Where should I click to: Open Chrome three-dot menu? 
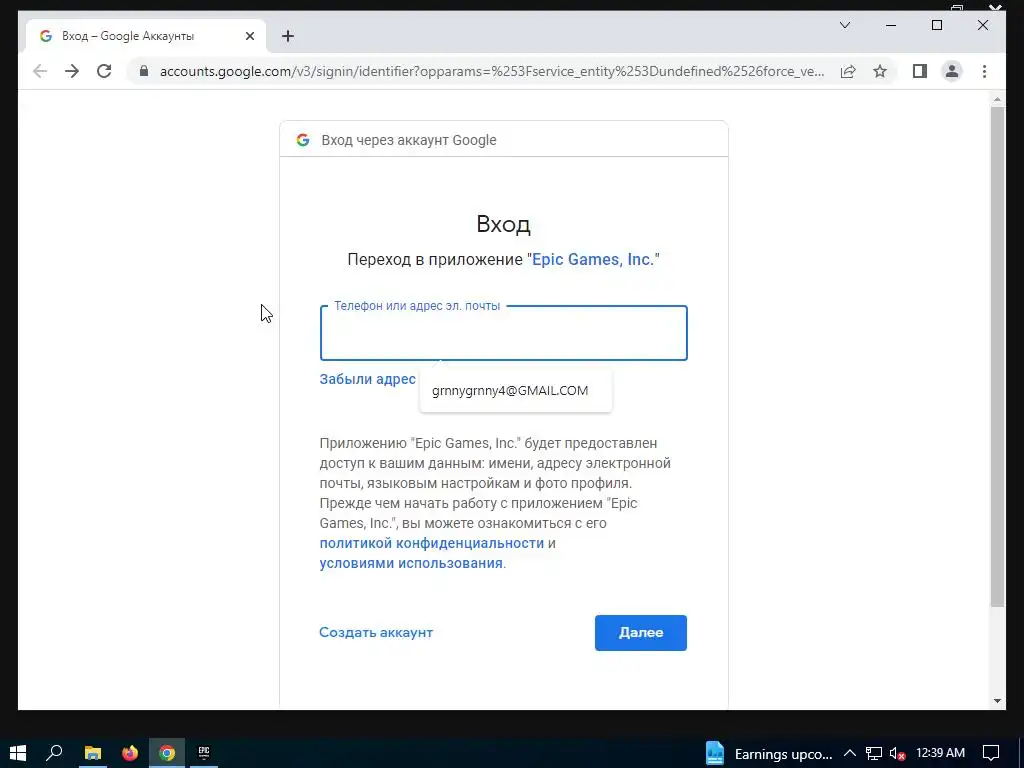pyautogui.click(x=984, y=71)
